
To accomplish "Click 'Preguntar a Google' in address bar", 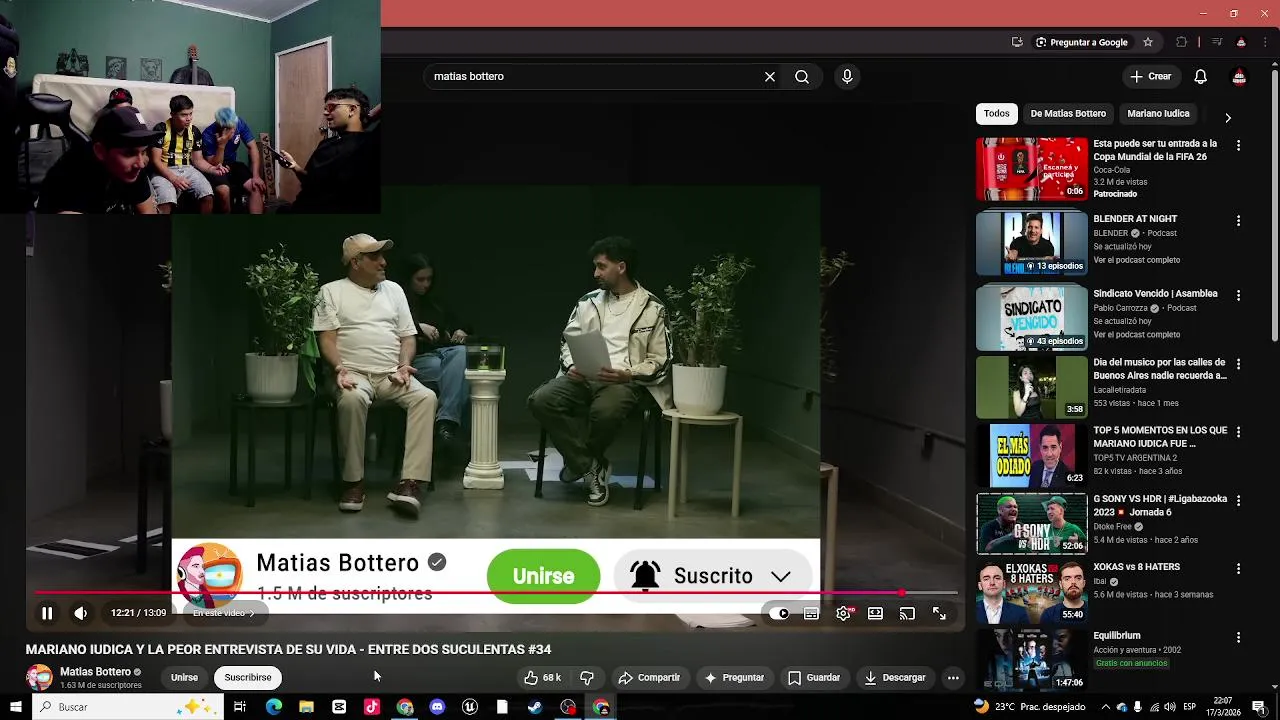I will click(x=1082, y=42).
